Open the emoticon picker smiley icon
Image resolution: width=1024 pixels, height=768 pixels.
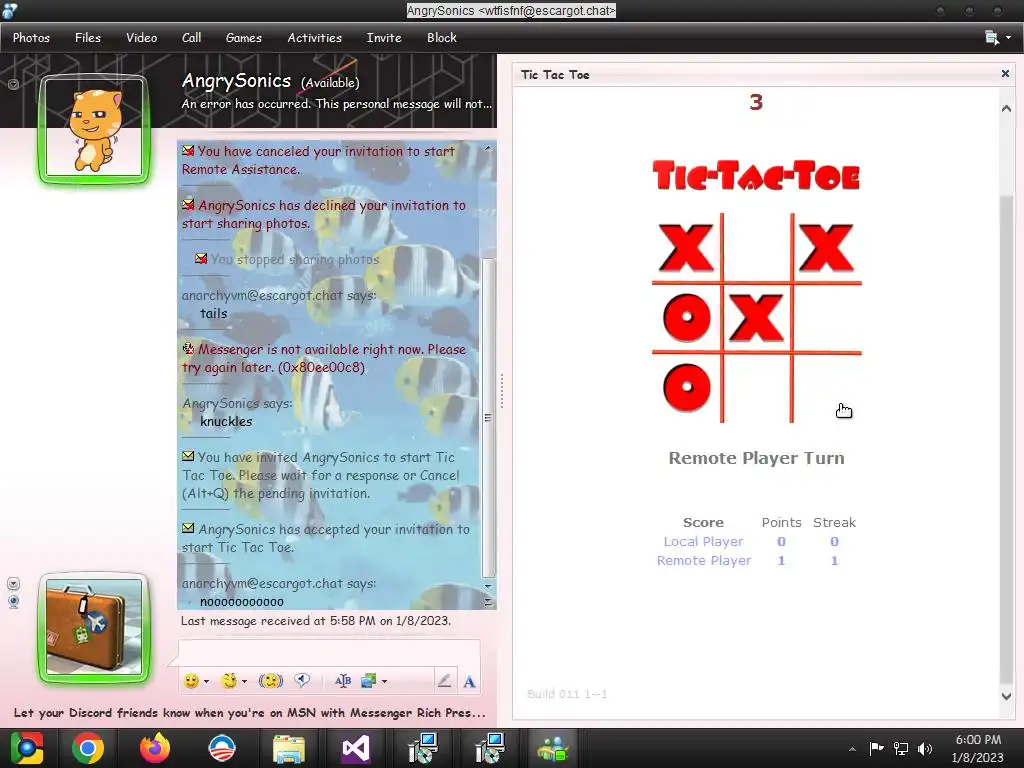[191, 681]
